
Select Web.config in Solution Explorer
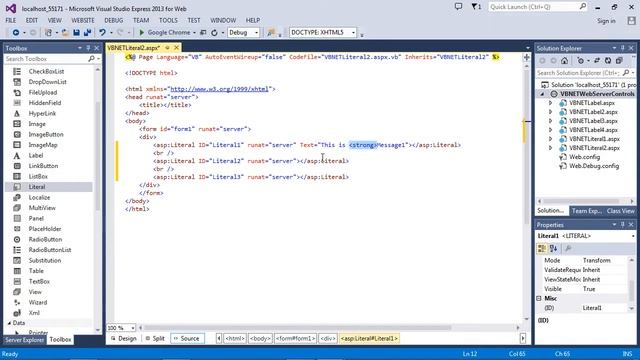coord(584,157)
